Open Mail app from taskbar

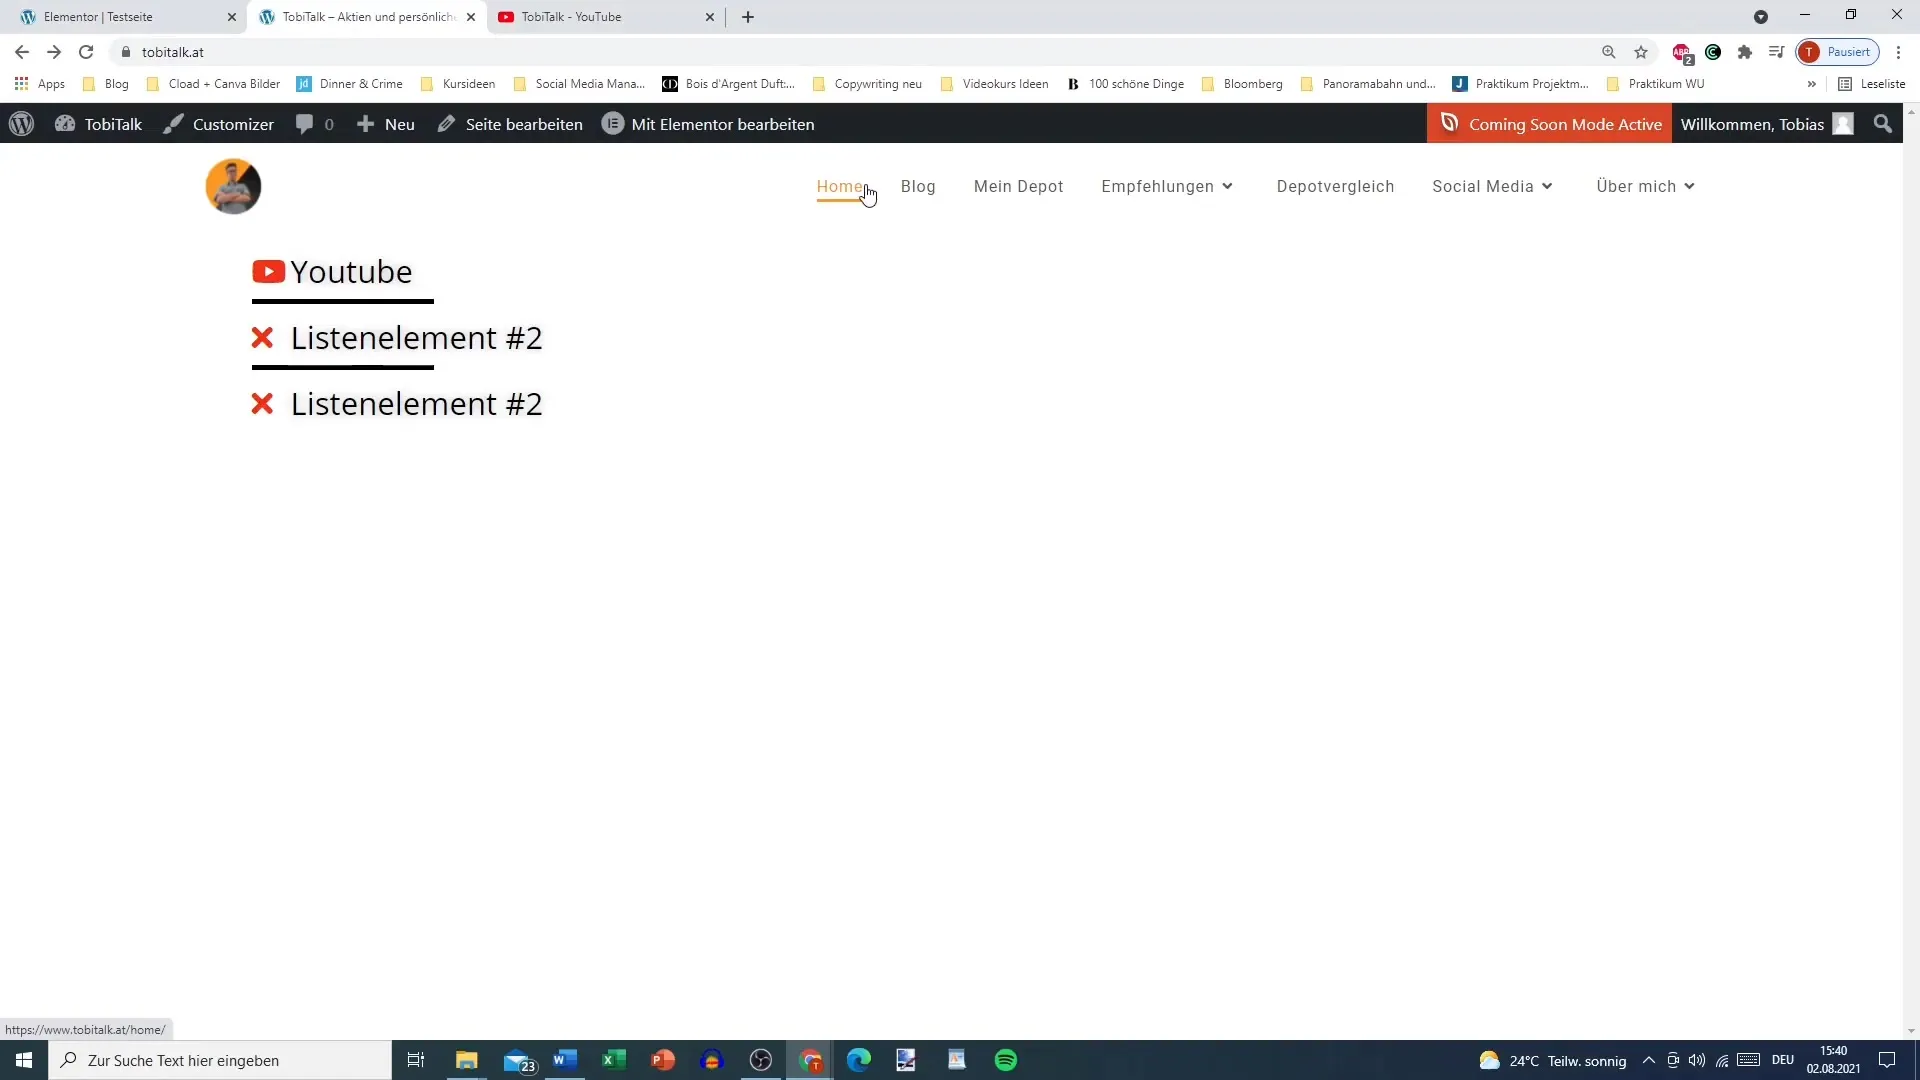[518, 1060]
